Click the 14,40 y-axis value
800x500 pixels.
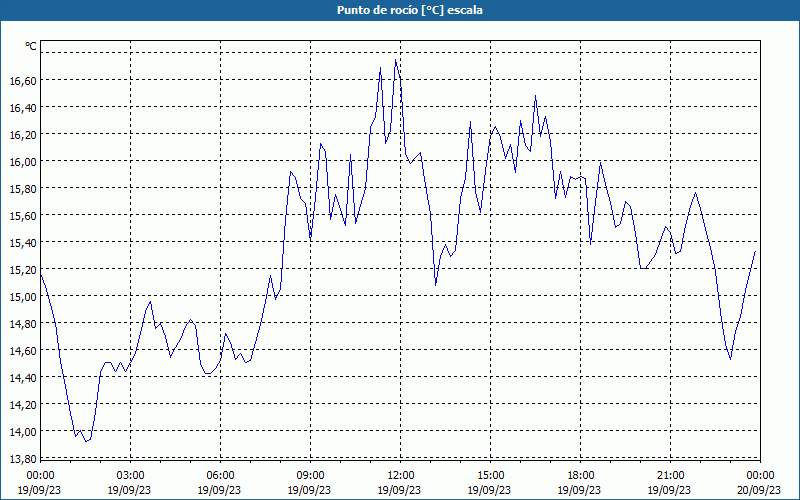coord(23,378)
